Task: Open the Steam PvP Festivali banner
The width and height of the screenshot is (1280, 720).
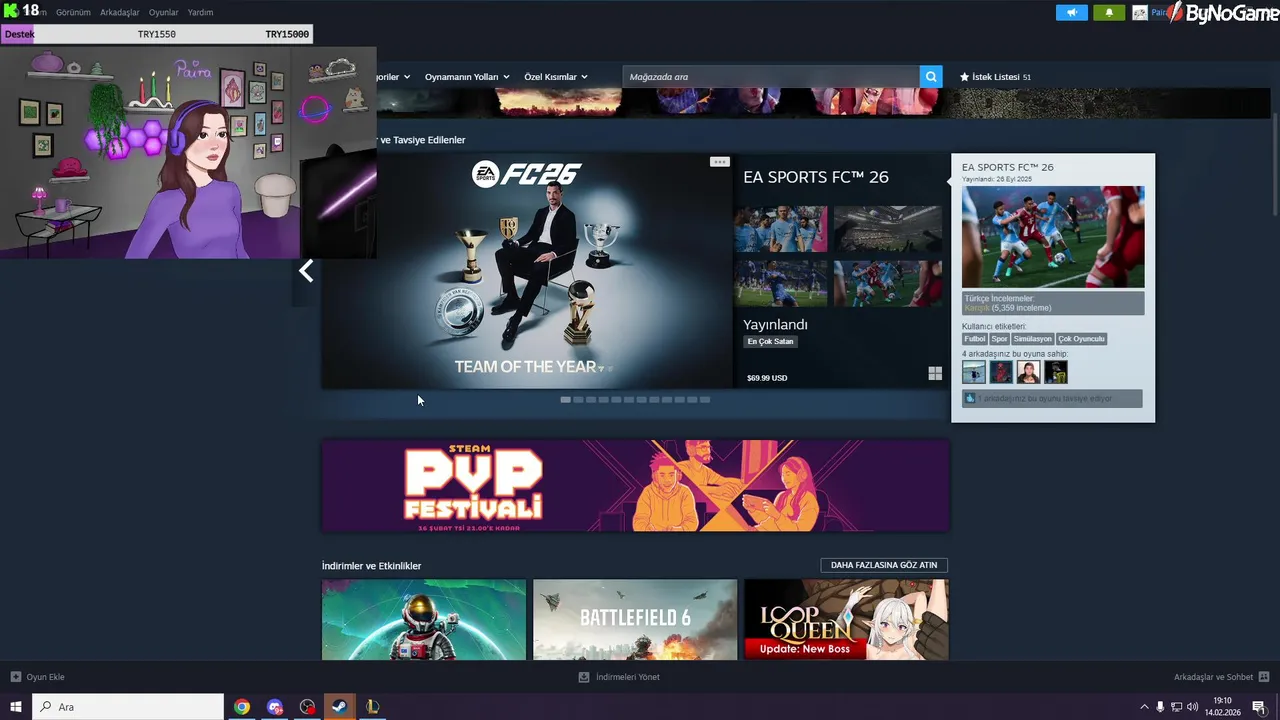Action: [635, 486]
